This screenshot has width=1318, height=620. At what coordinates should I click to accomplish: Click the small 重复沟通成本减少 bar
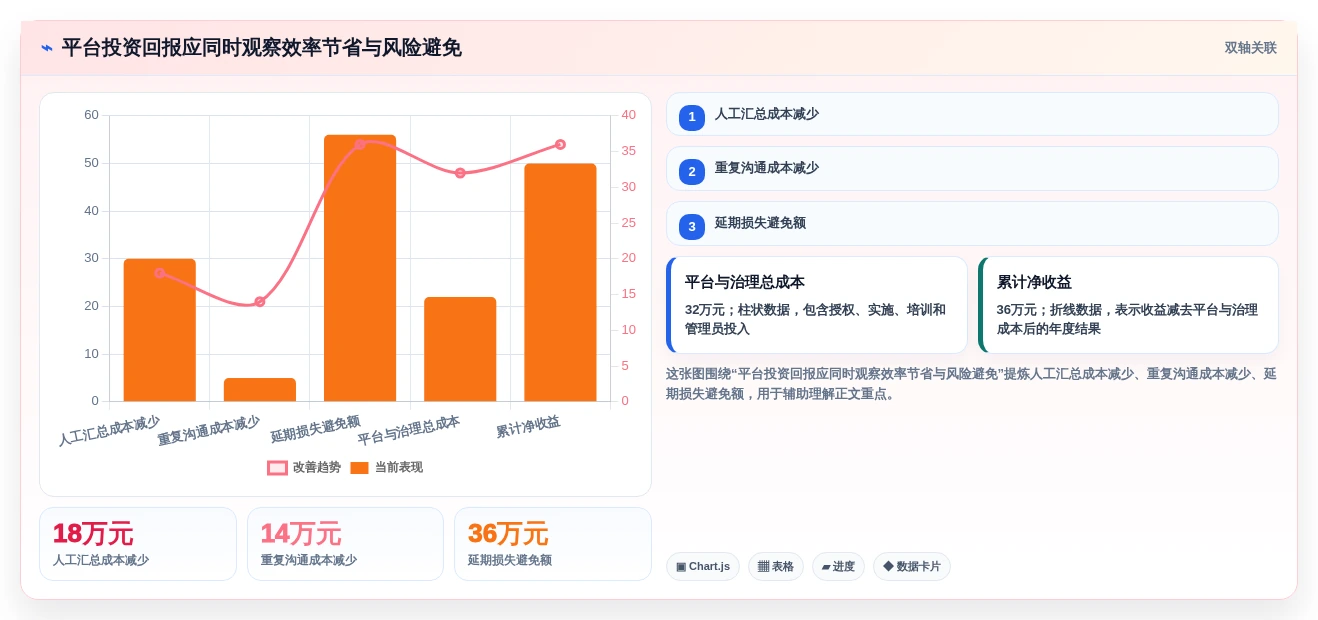(x=260, y=390)
